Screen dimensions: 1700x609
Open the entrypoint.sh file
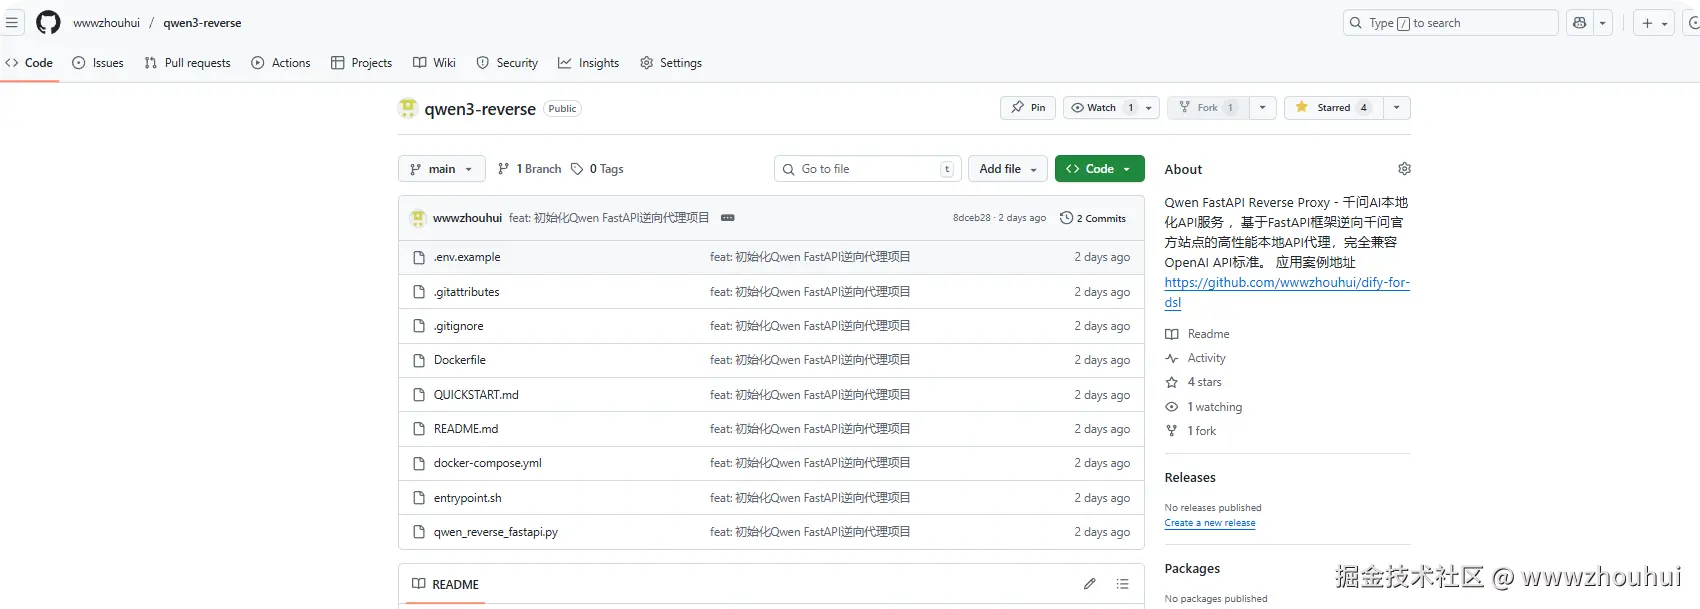[468, 498]
